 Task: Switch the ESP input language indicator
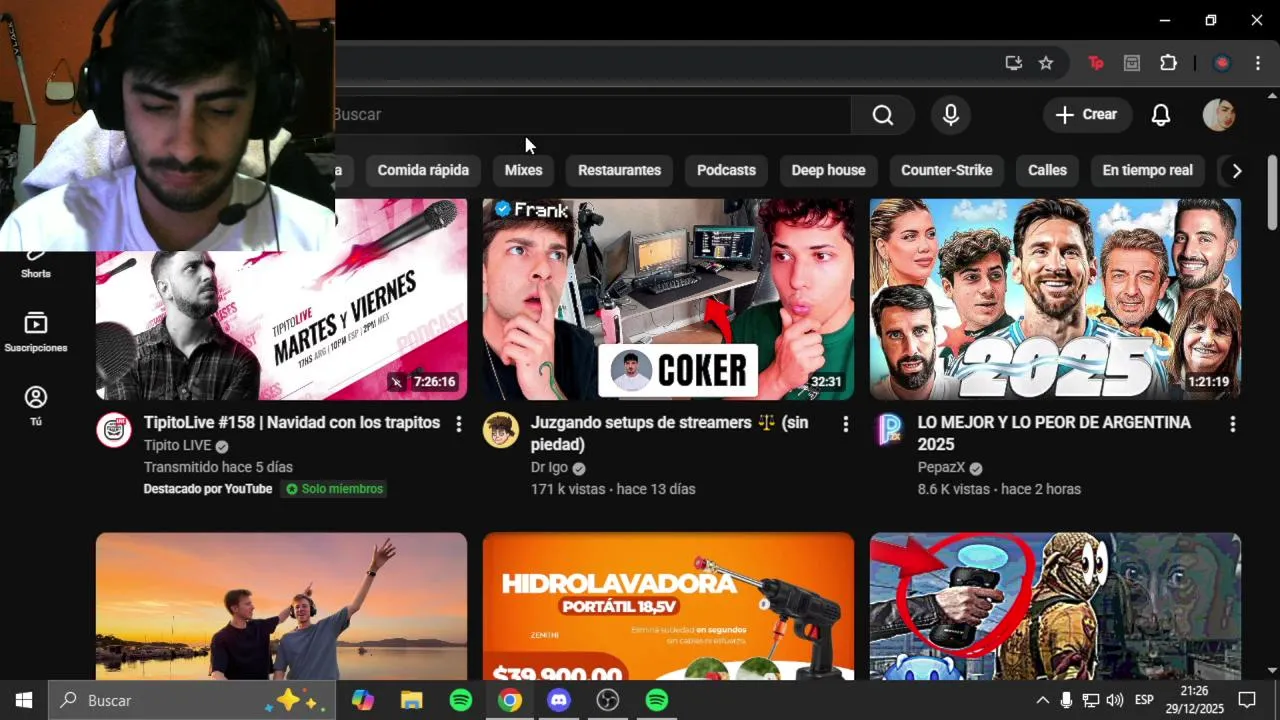click(x=1144, y=700)
